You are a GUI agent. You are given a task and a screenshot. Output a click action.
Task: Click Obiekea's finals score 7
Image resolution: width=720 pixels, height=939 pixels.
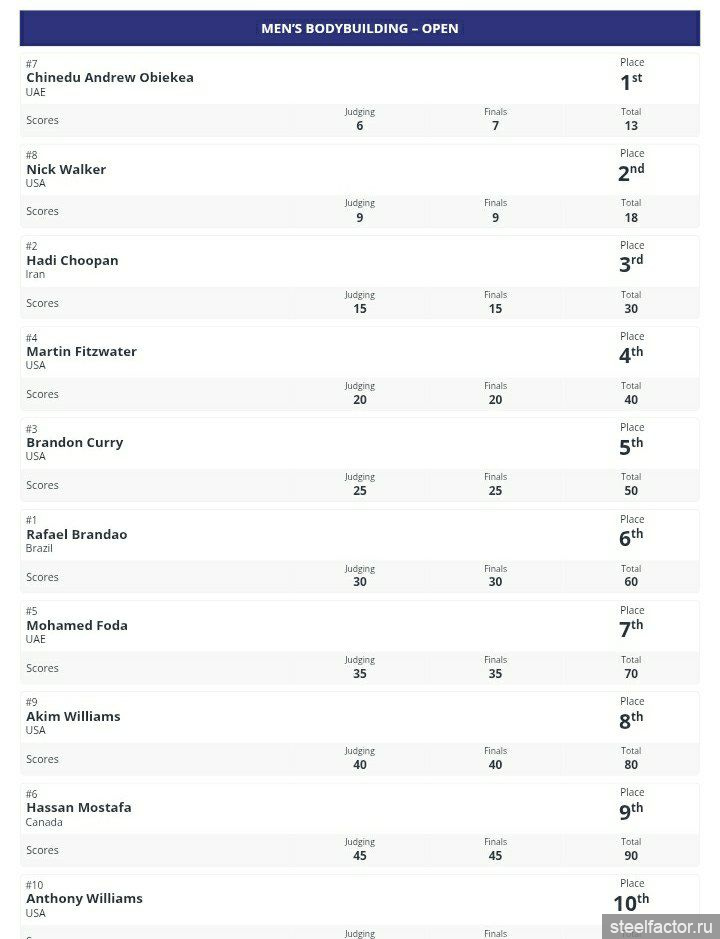pyautogui.click(x=495, y=126)
